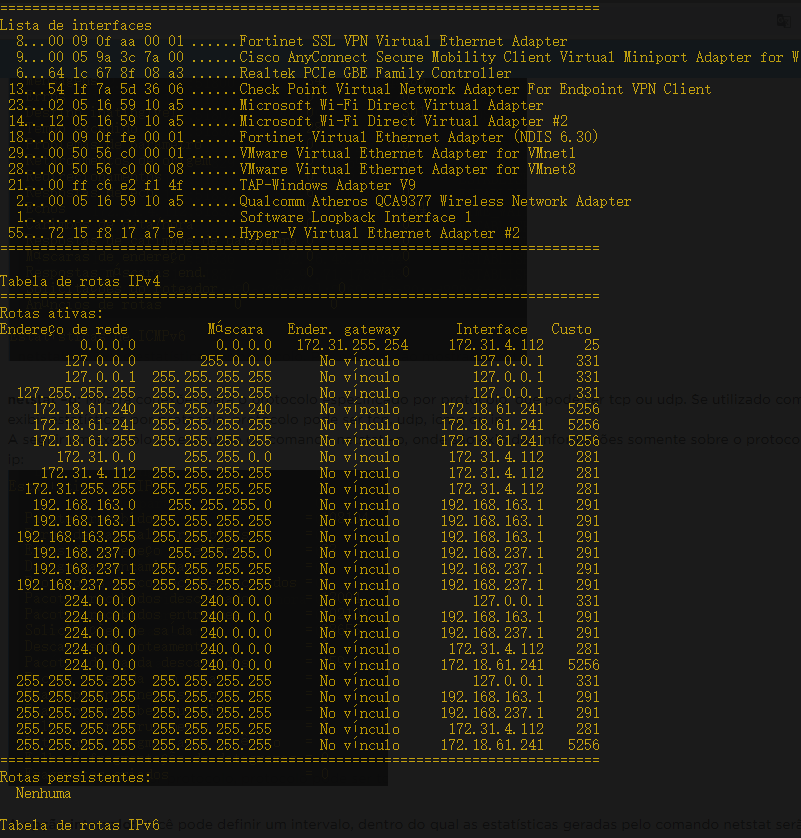Click the 'Ender. gateway' column header
Viewport: 801px width, 838px height.
[x=343, y=329]
